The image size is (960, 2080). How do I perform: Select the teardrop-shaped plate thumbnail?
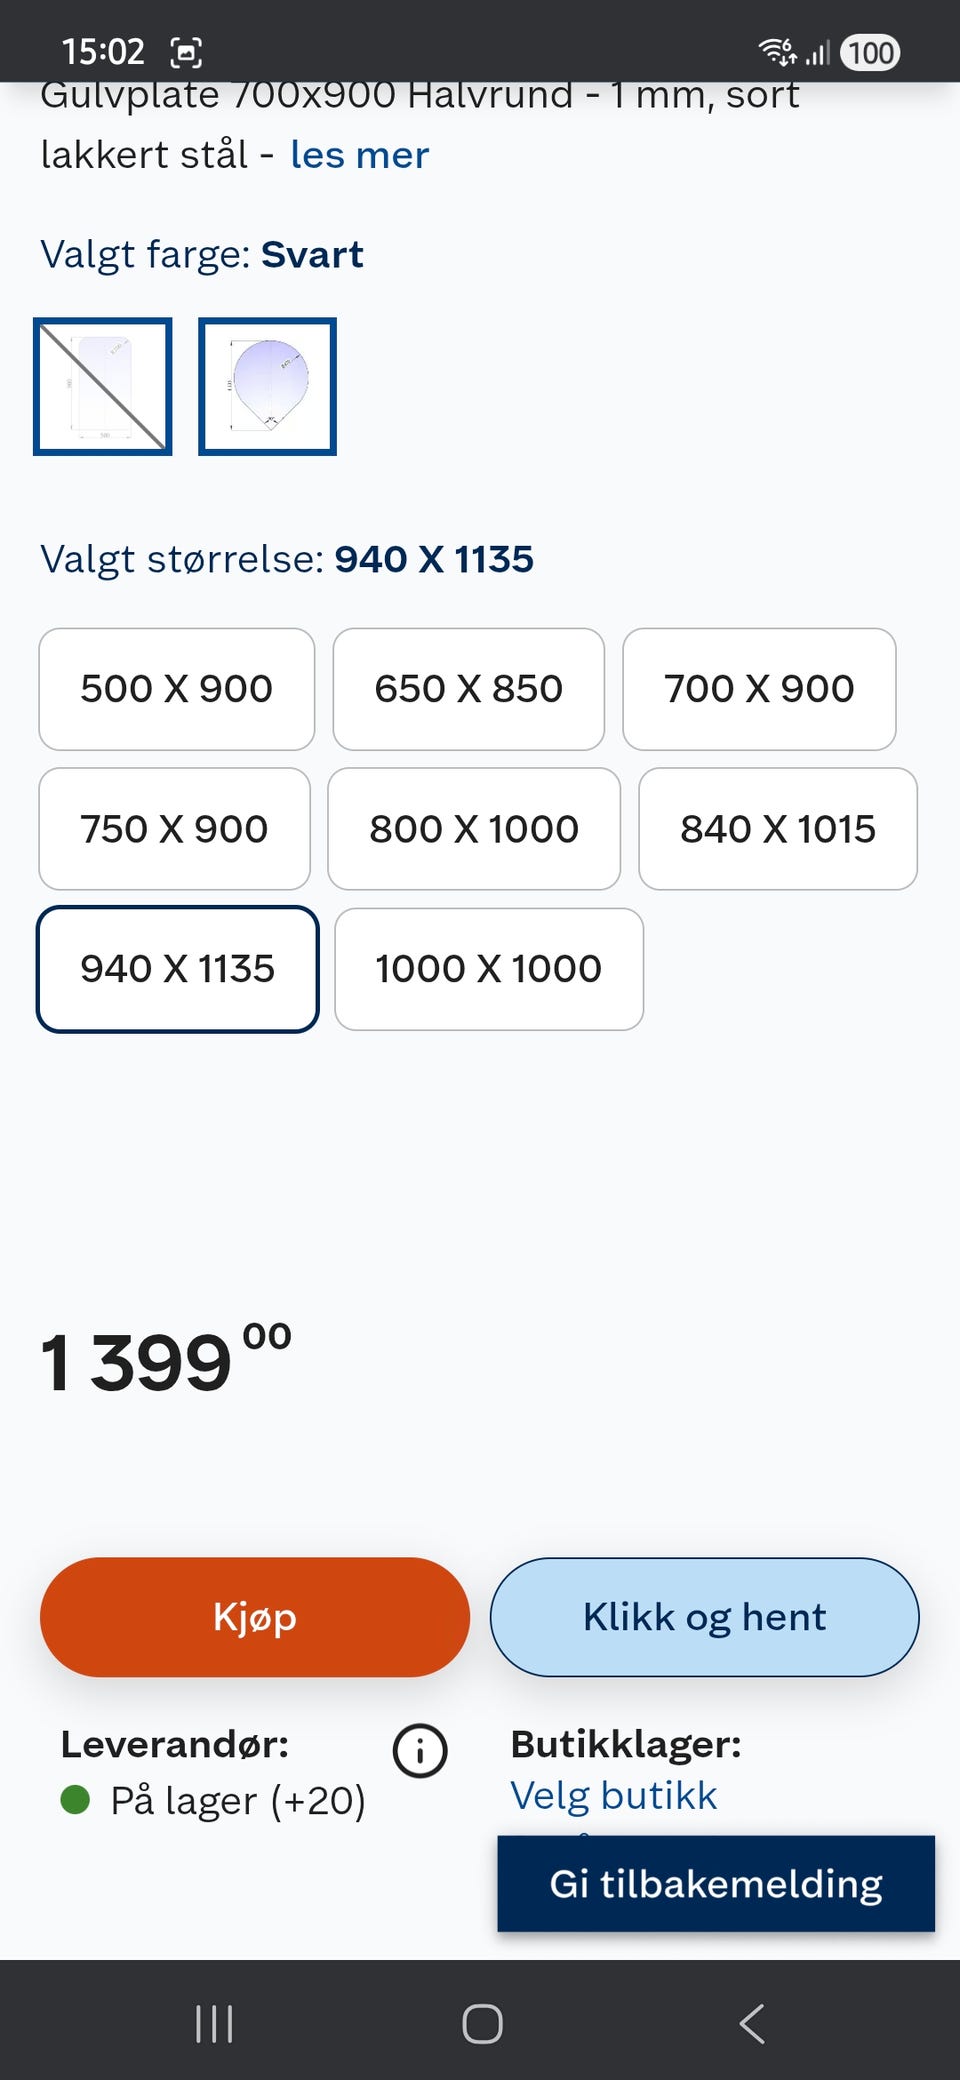click(267, 386)
